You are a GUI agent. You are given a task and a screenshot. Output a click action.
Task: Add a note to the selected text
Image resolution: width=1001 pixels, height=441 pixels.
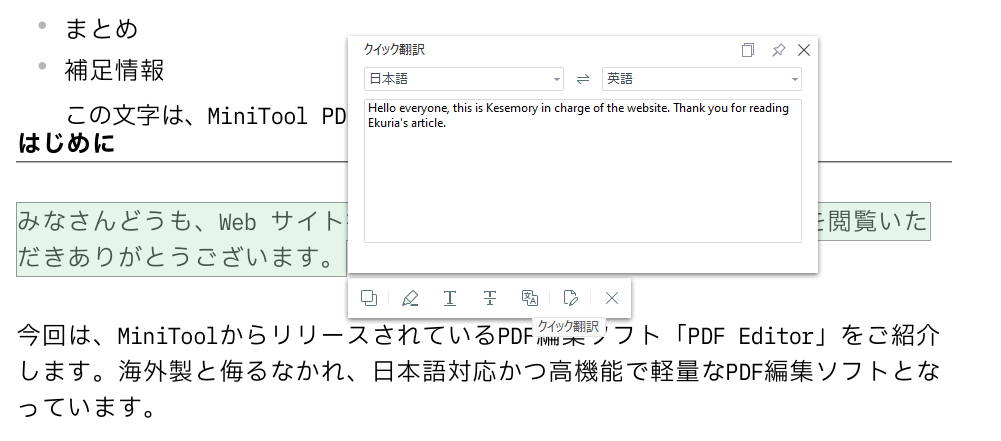[571, 297]
